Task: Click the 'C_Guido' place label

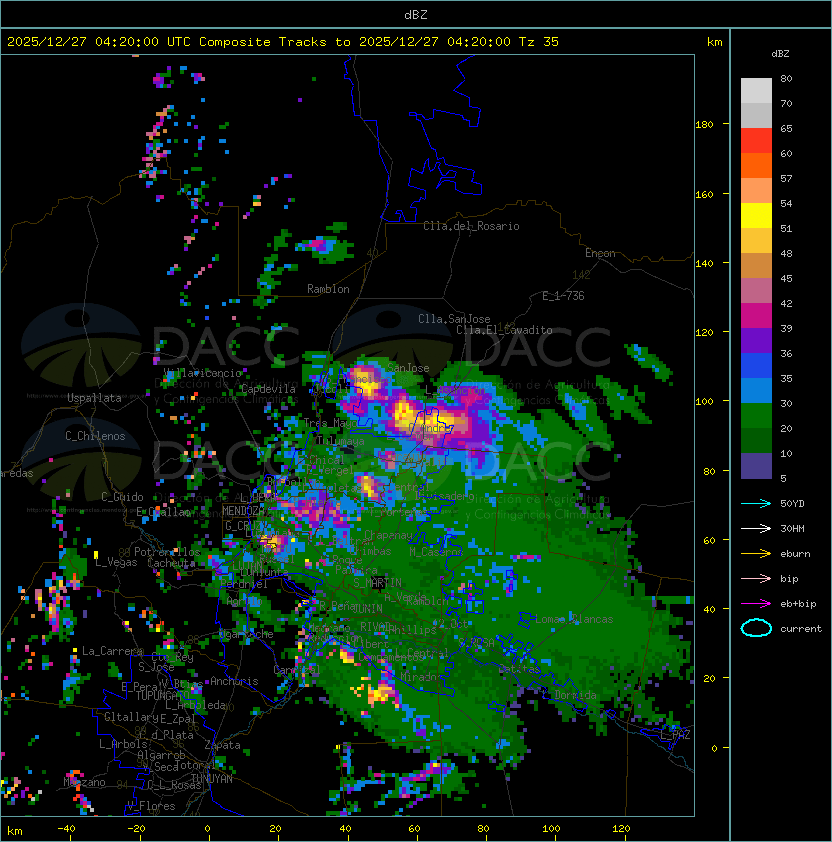Action: coord(122,497)
